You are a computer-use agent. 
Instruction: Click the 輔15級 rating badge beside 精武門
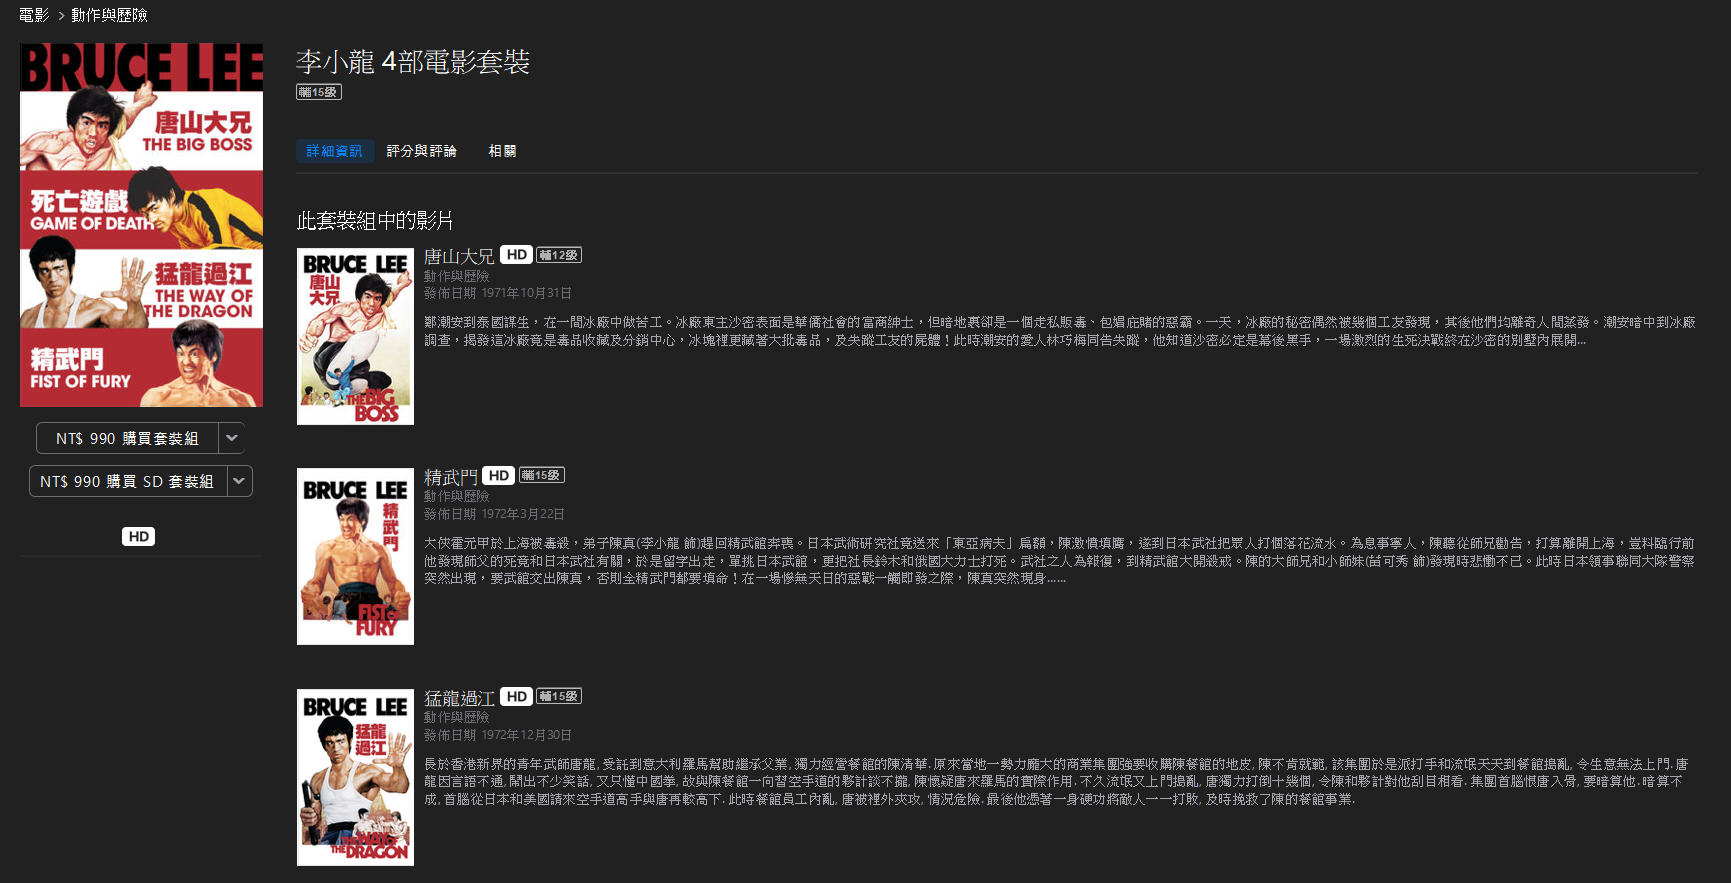tap(542, 475)
